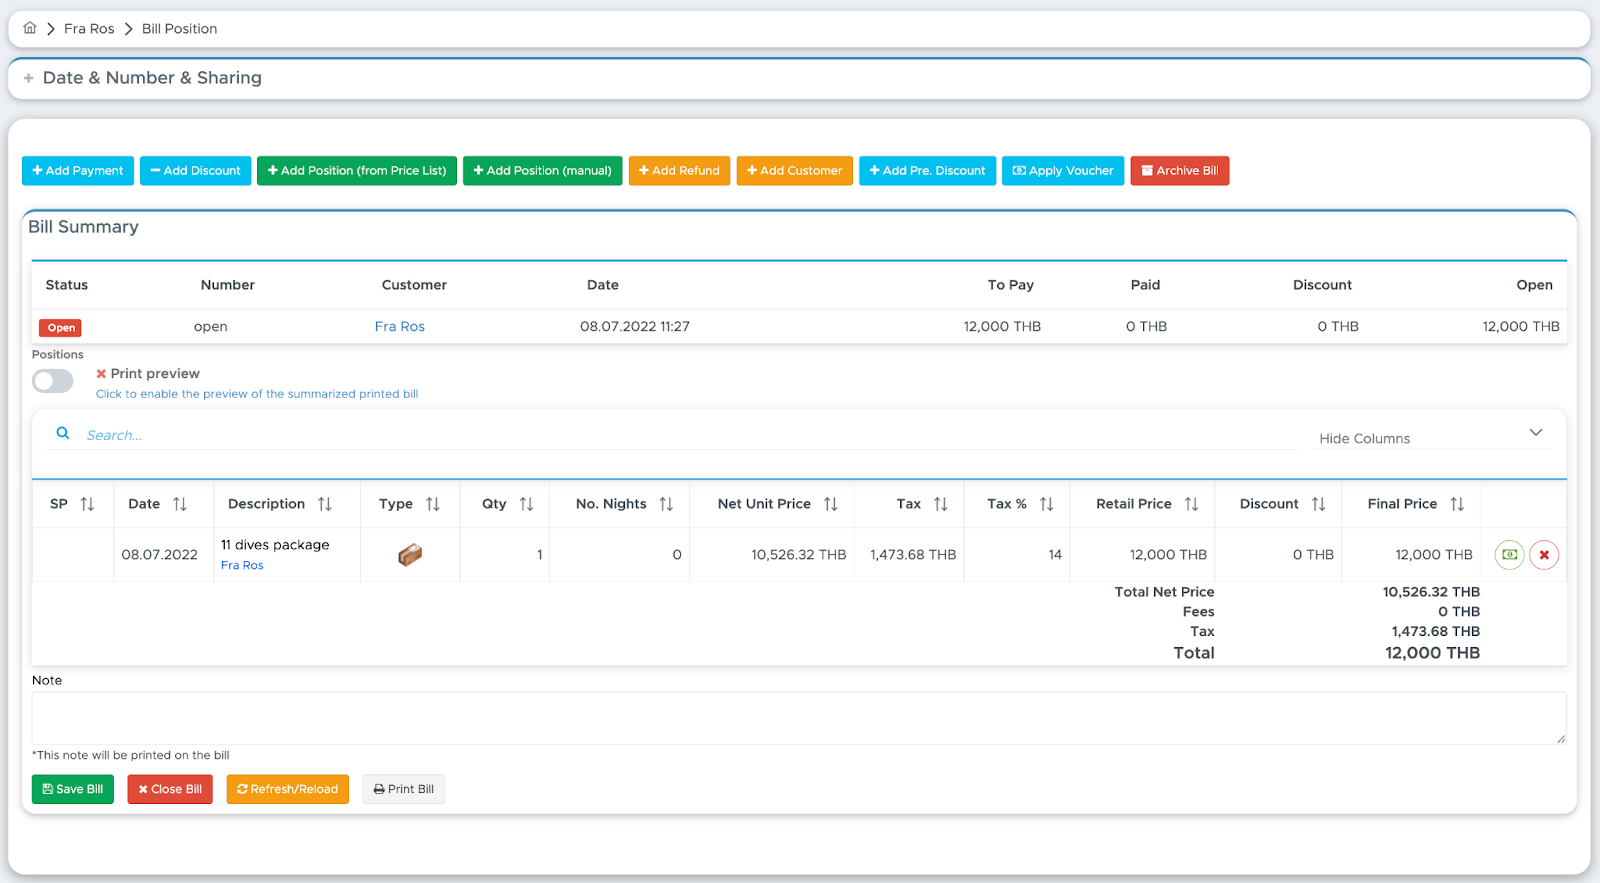Focus the positions Search field
This screenshot has width=1600, height=883.
coord(690,435)
